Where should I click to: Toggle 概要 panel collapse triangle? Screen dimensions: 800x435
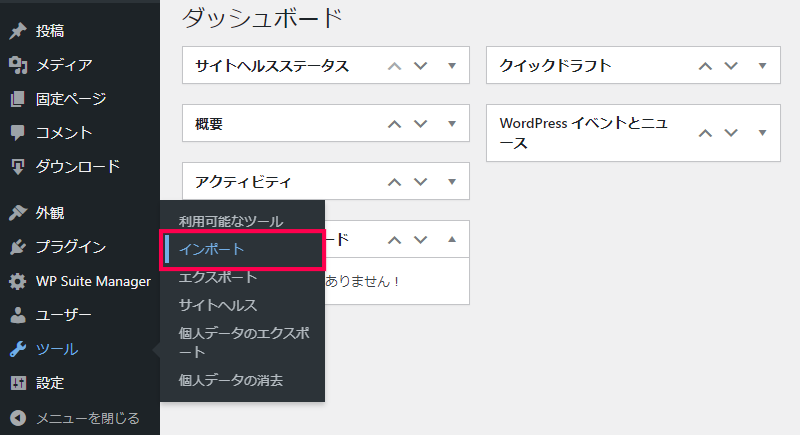(x=452, y=124)
